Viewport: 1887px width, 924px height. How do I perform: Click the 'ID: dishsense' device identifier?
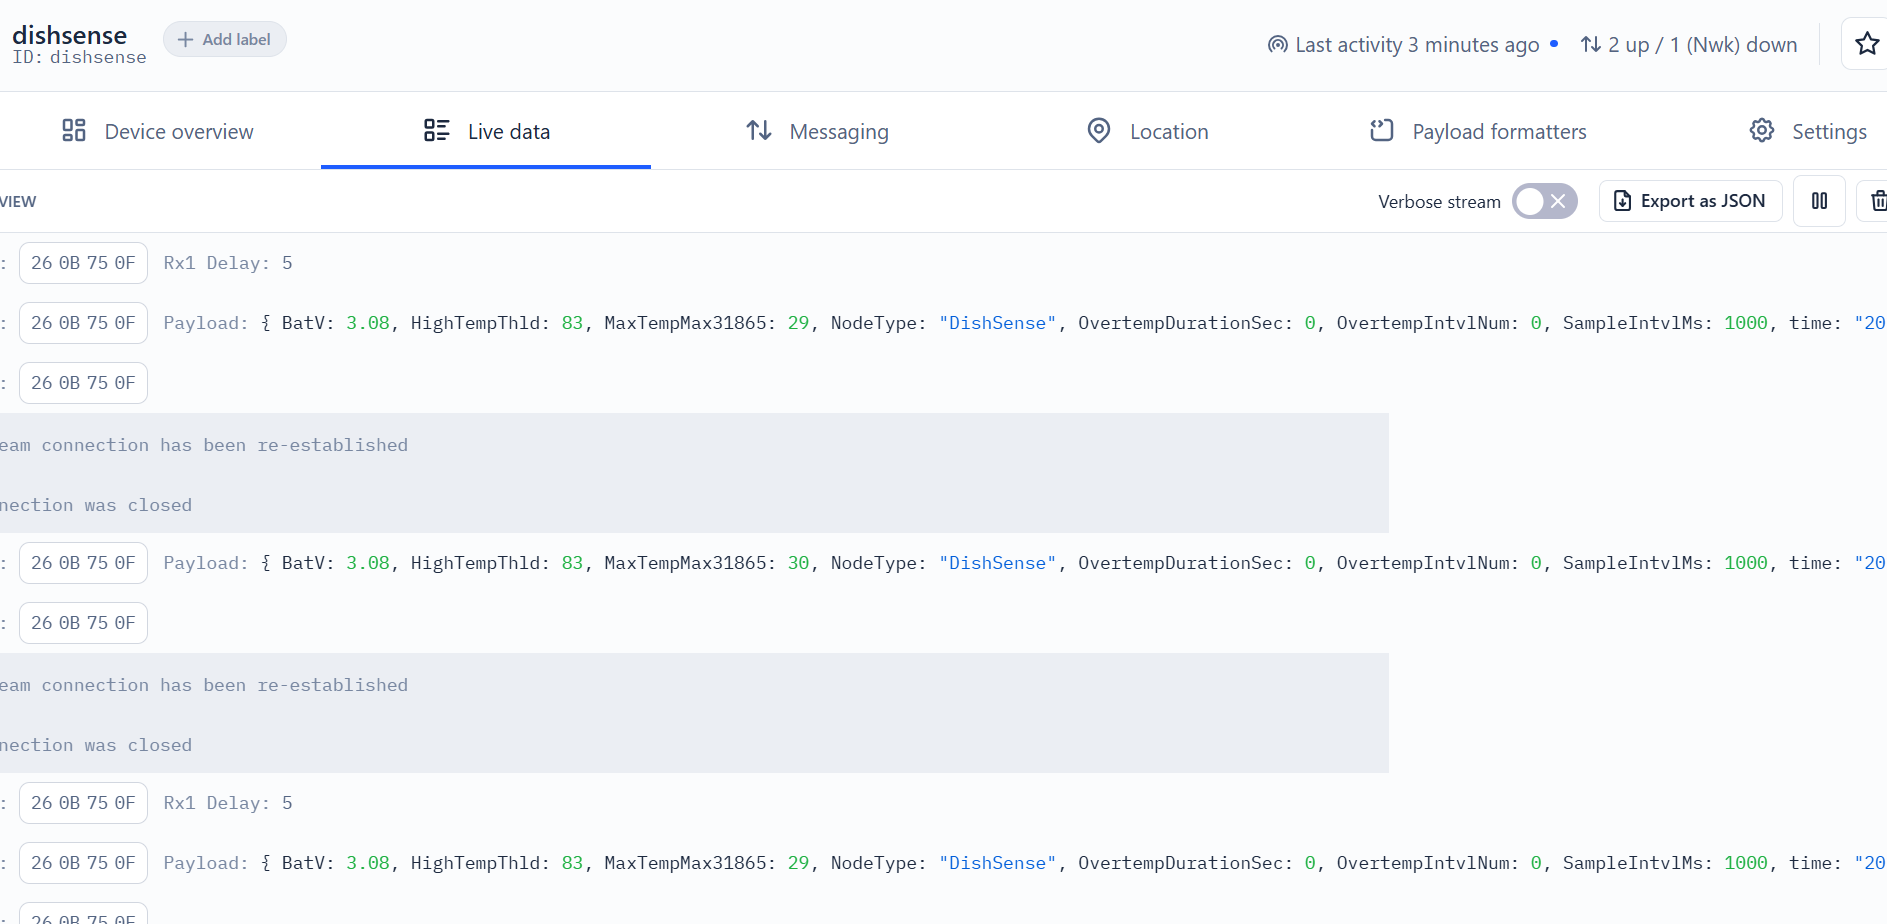coord(79,57)
